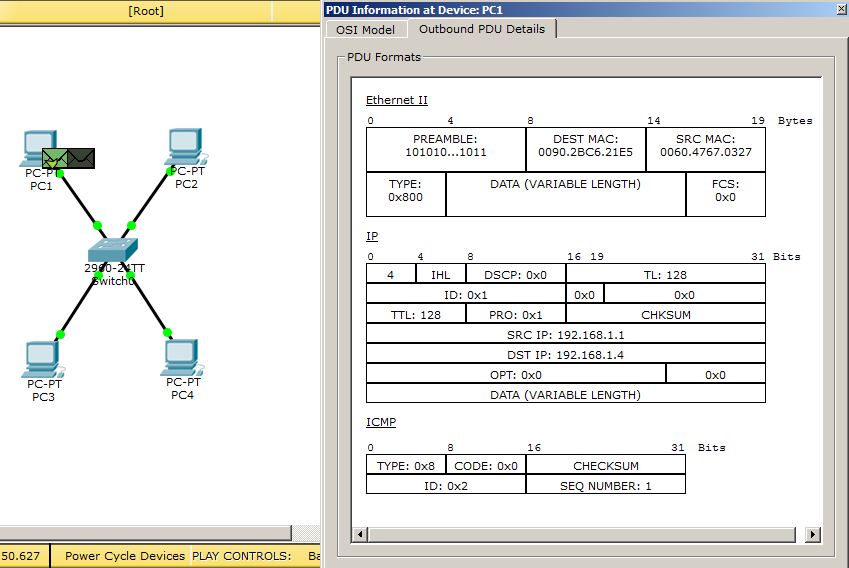Click the simulation time 50.627 readout
Viewport: 849px width, 568px height.
(x=21, y=556)
